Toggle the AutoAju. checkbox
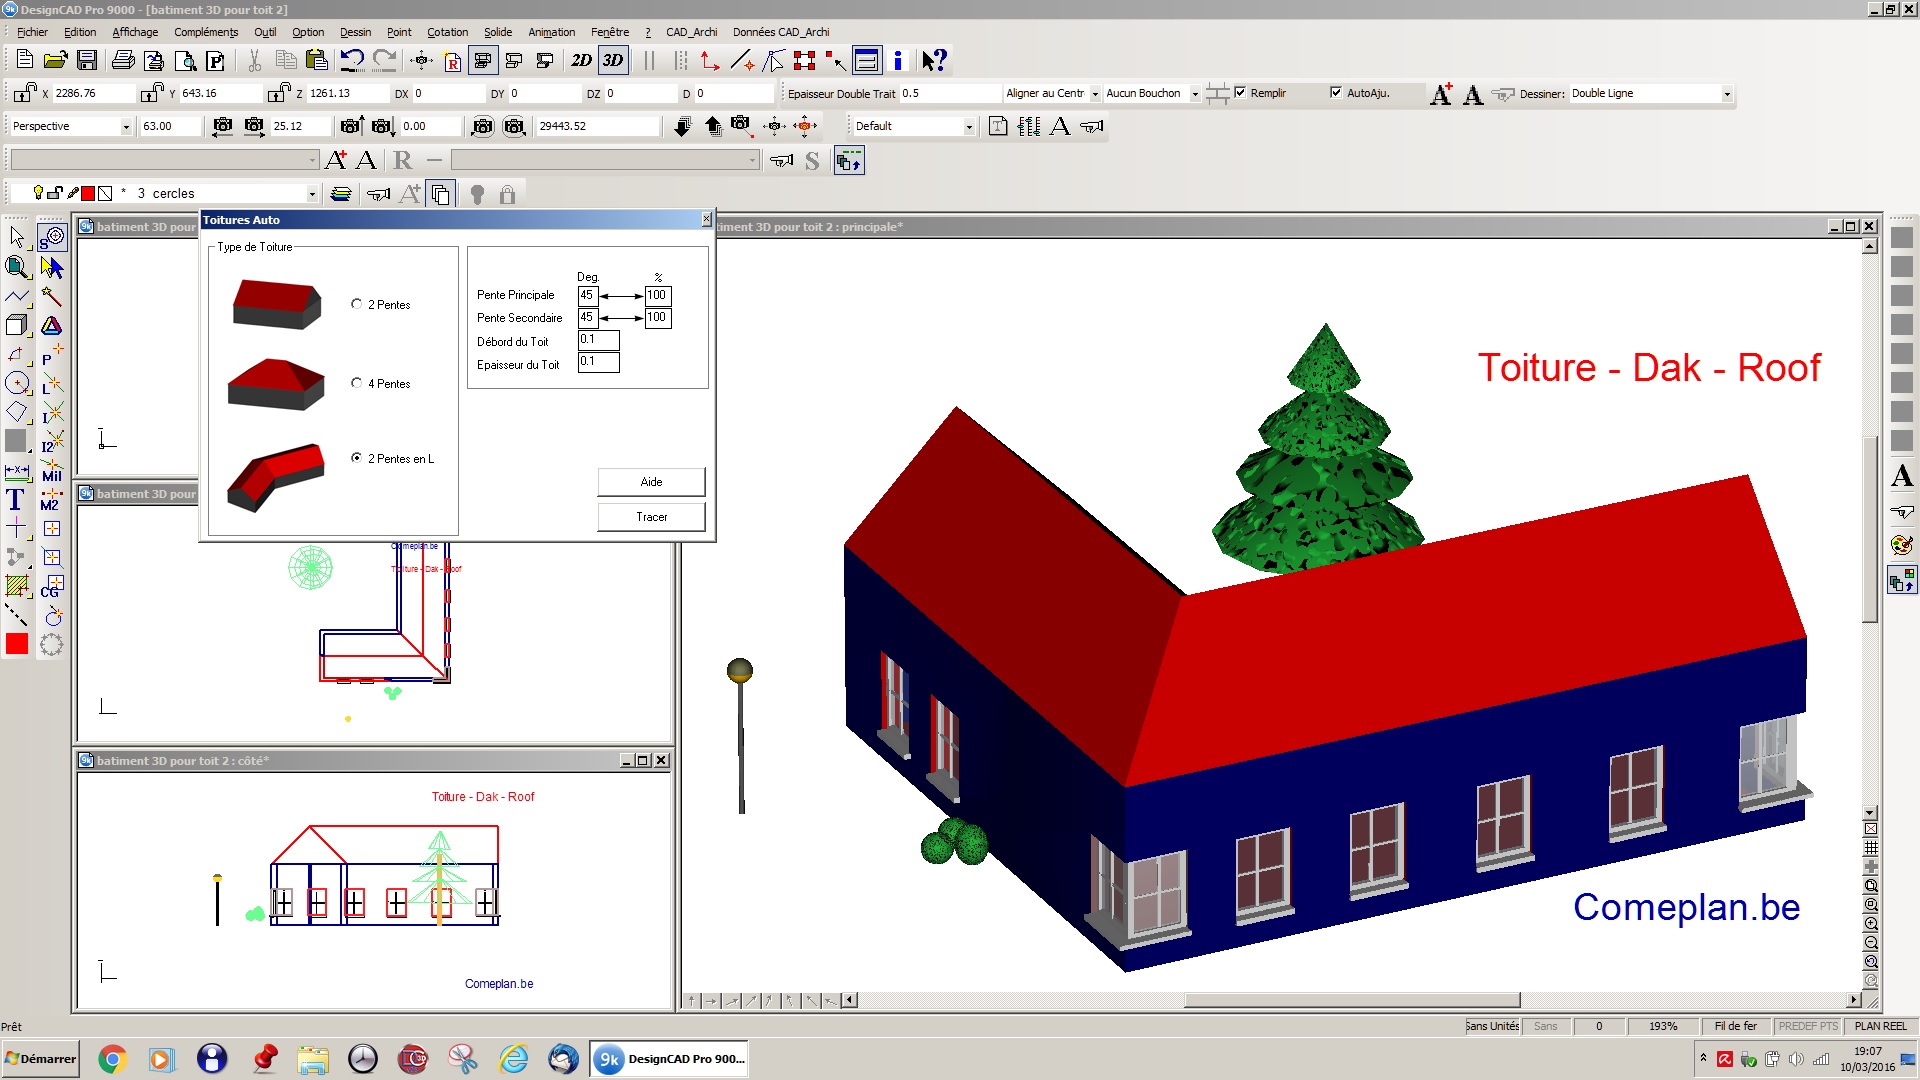Image resolution: width=1920 pixels, height=1080 pixels. 1336,93
